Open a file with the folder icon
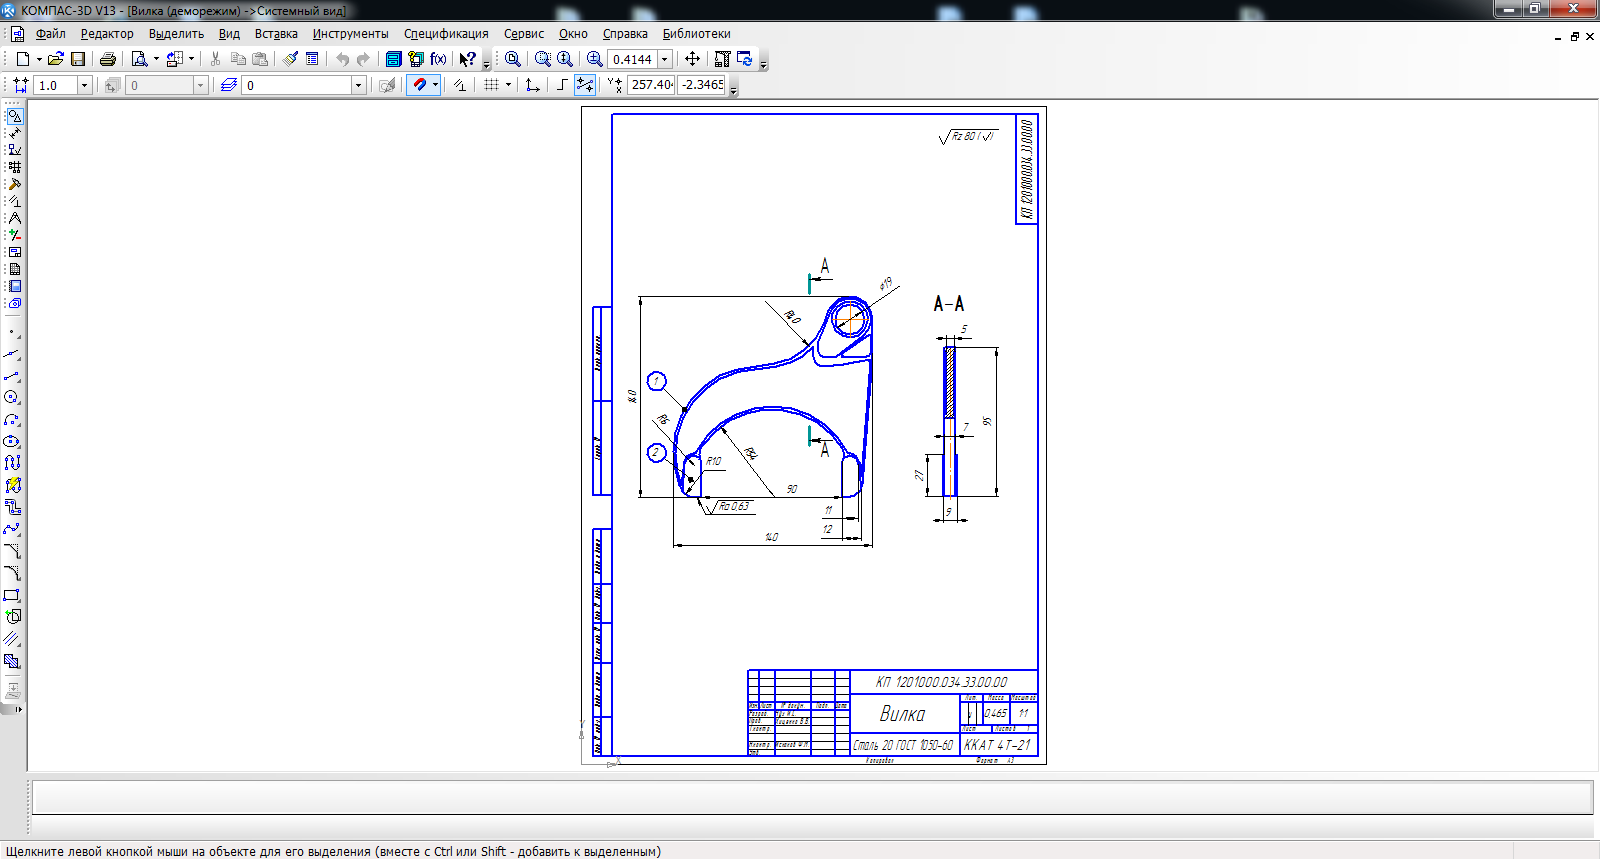Image resolution: width=1600 pixels, height=860 pixels. pos(56,59)
